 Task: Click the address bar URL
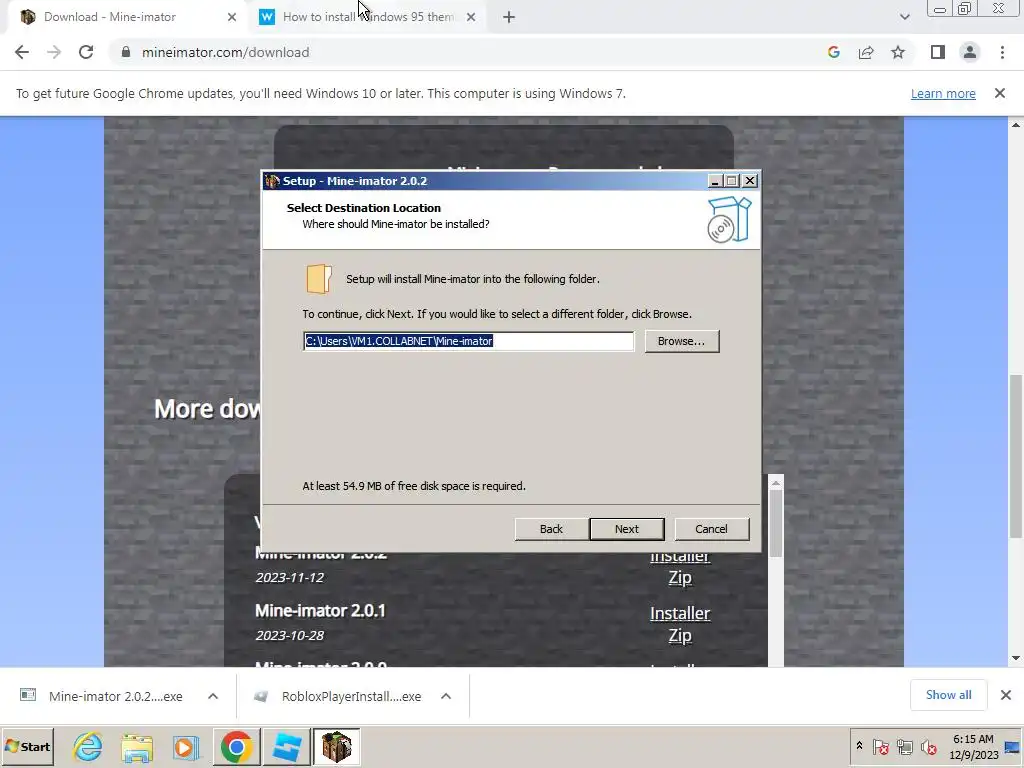(x=225, y=52)
